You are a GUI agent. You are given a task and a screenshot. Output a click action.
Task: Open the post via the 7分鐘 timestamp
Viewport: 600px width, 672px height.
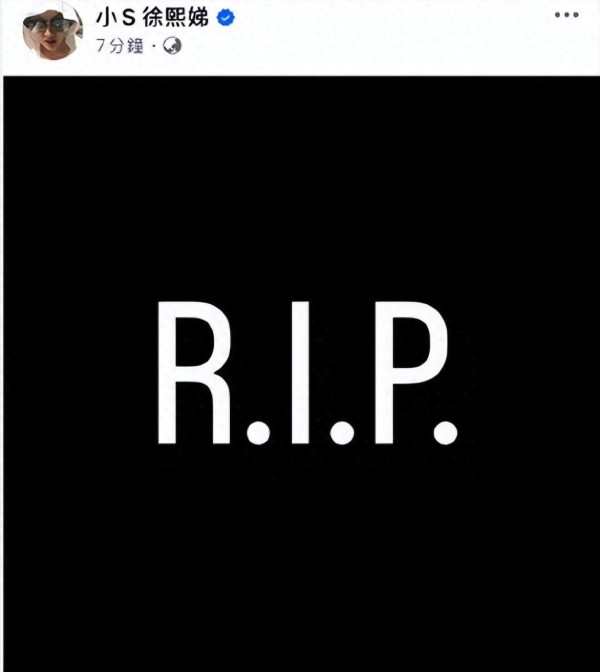(x=120, y=45)
